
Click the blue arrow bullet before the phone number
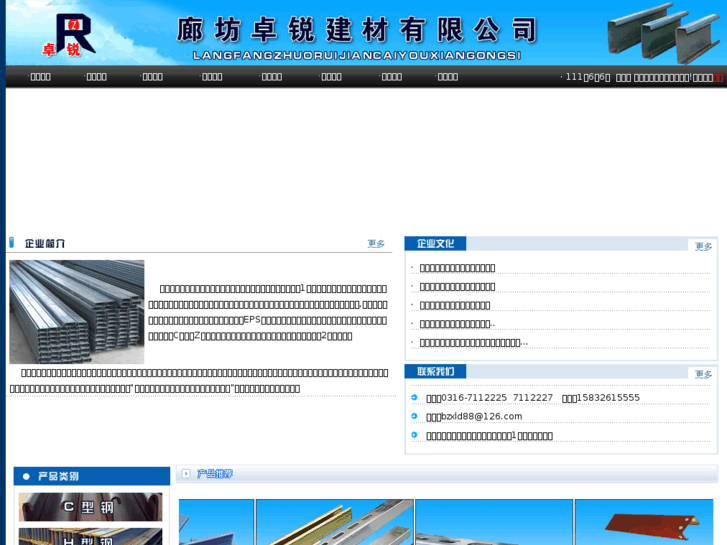pos(415,398)
